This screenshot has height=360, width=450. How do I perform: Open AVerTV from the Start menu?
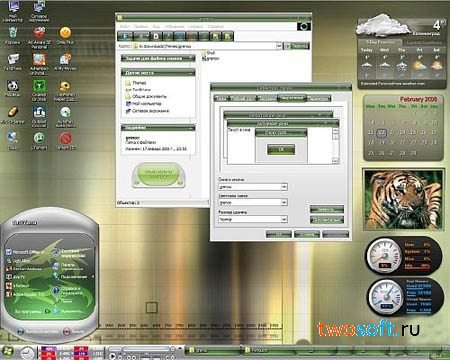pyautogui.click(x=15, y=277)
